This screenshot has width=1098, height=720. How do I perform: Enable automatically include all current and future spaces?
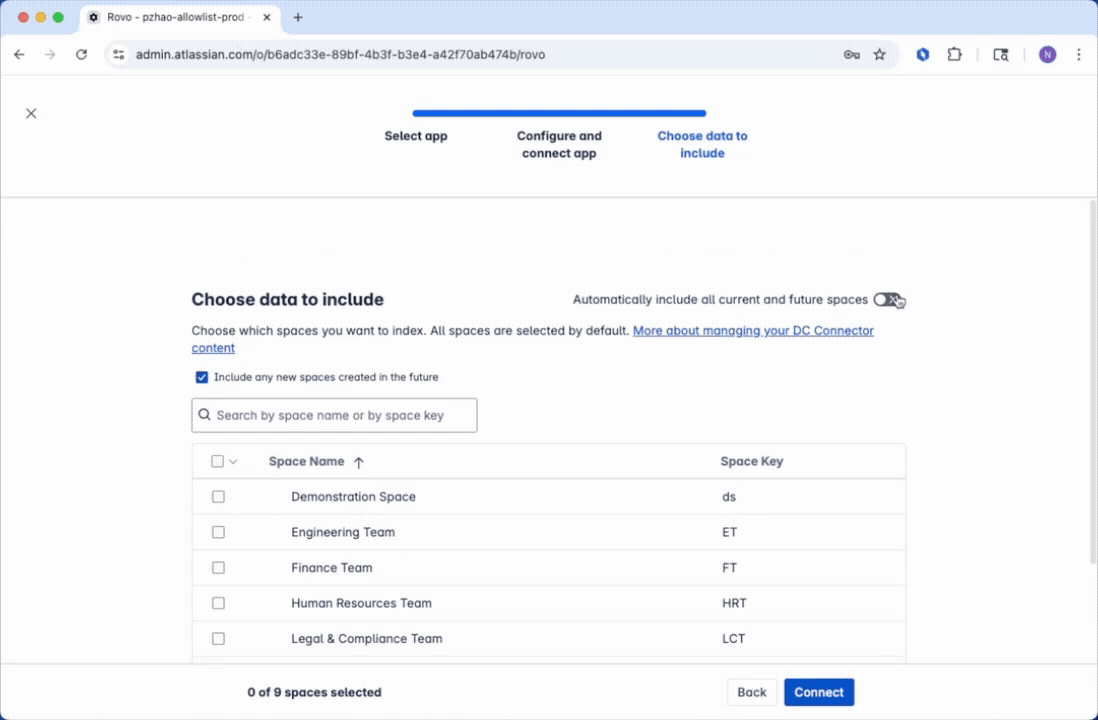(886, 299)
